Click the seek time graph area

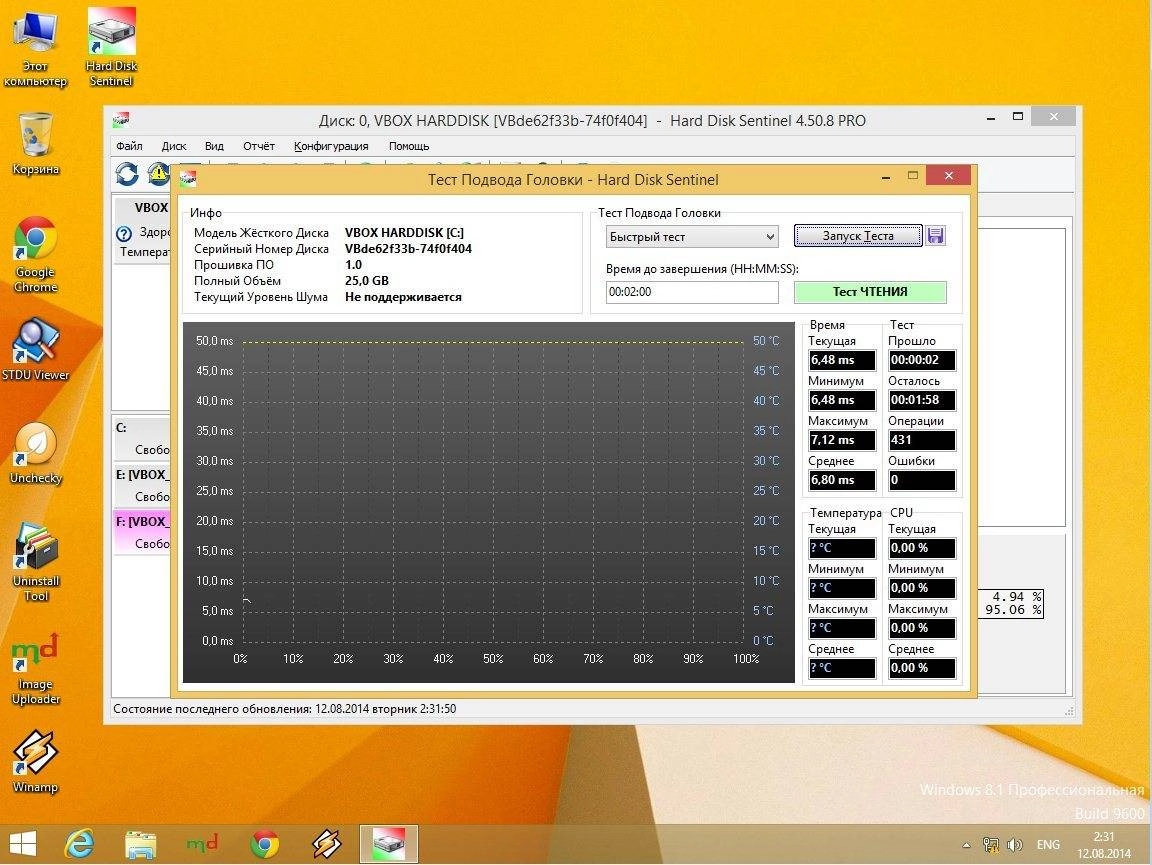[x=489, y=502]
